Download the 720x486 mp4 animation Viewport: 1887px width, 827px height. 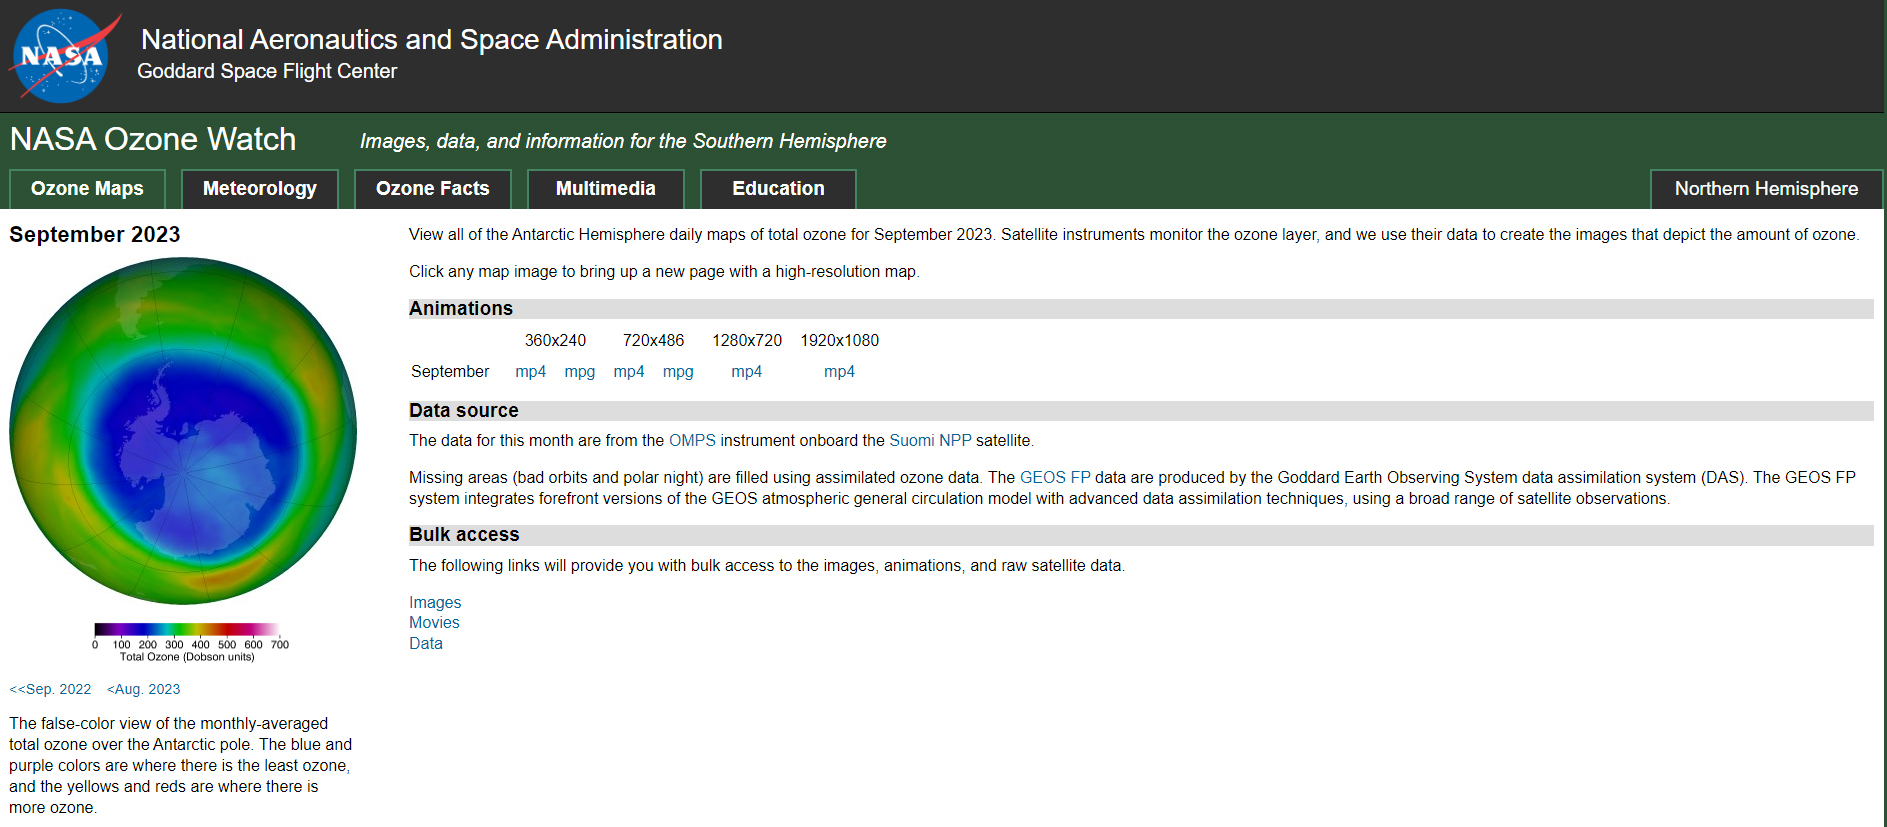[x=628, y=372]
